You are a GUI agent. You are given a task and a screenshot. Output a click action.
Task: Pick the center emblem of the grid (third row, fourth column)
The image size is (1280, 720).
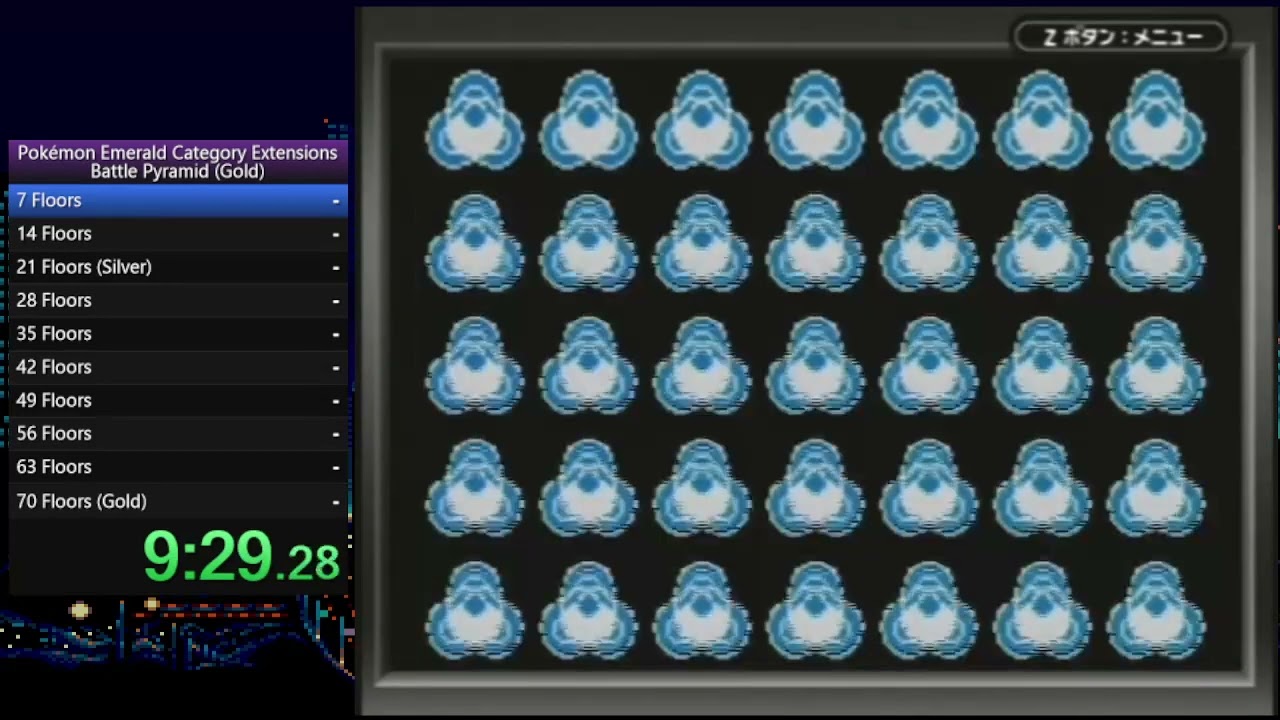coord(815,366)
